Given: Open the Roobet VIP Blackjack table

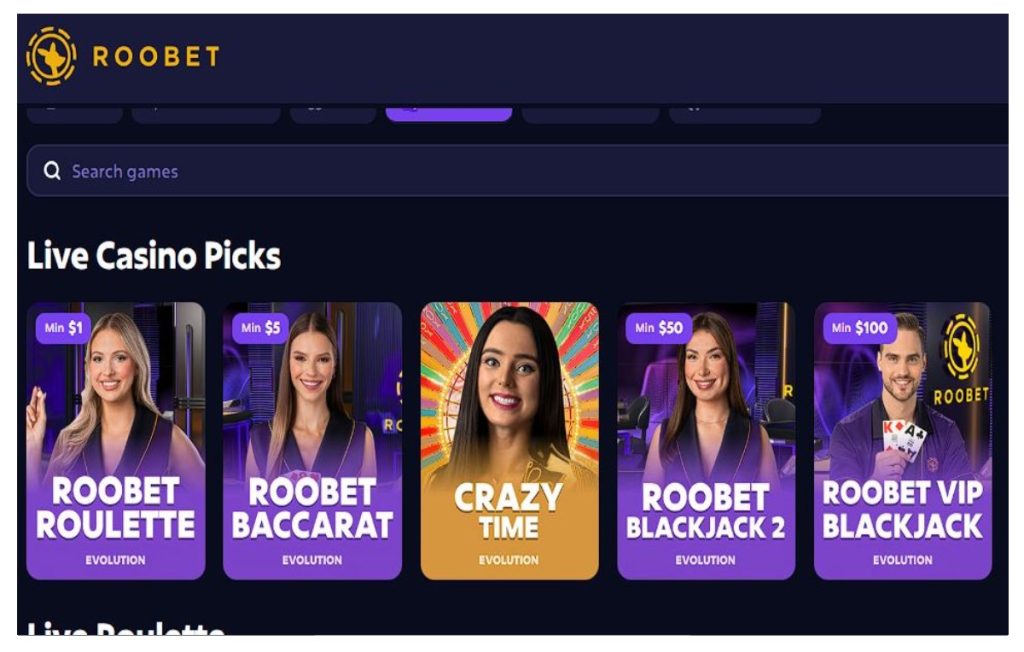Looking at the screenshot, I should point(903,441).
